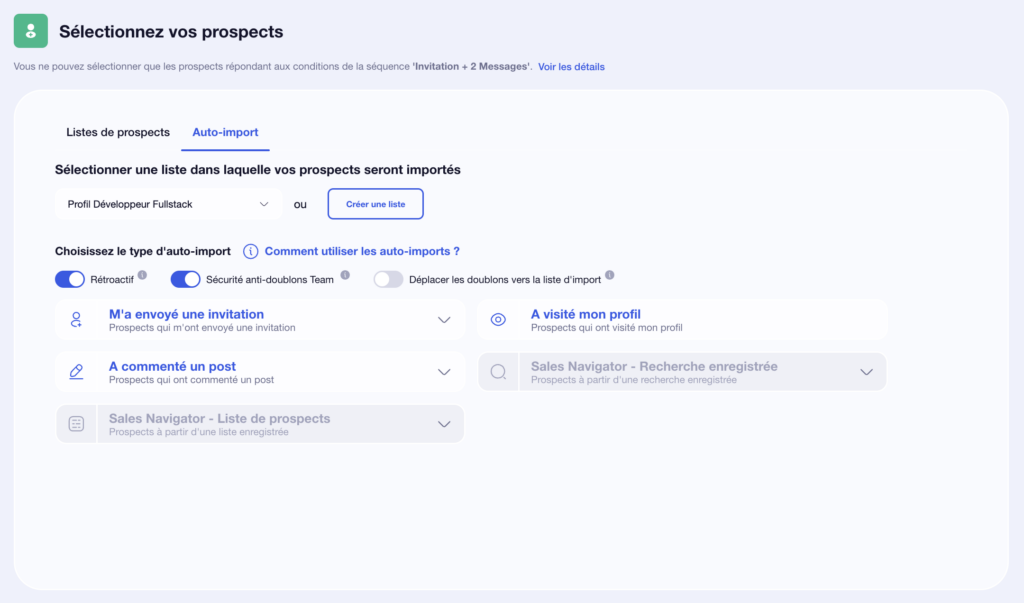The height and width of the screenshot is (603, 1024).
Task: Click the eye icon beside A visité mon profil
Action: pos(499,319)
